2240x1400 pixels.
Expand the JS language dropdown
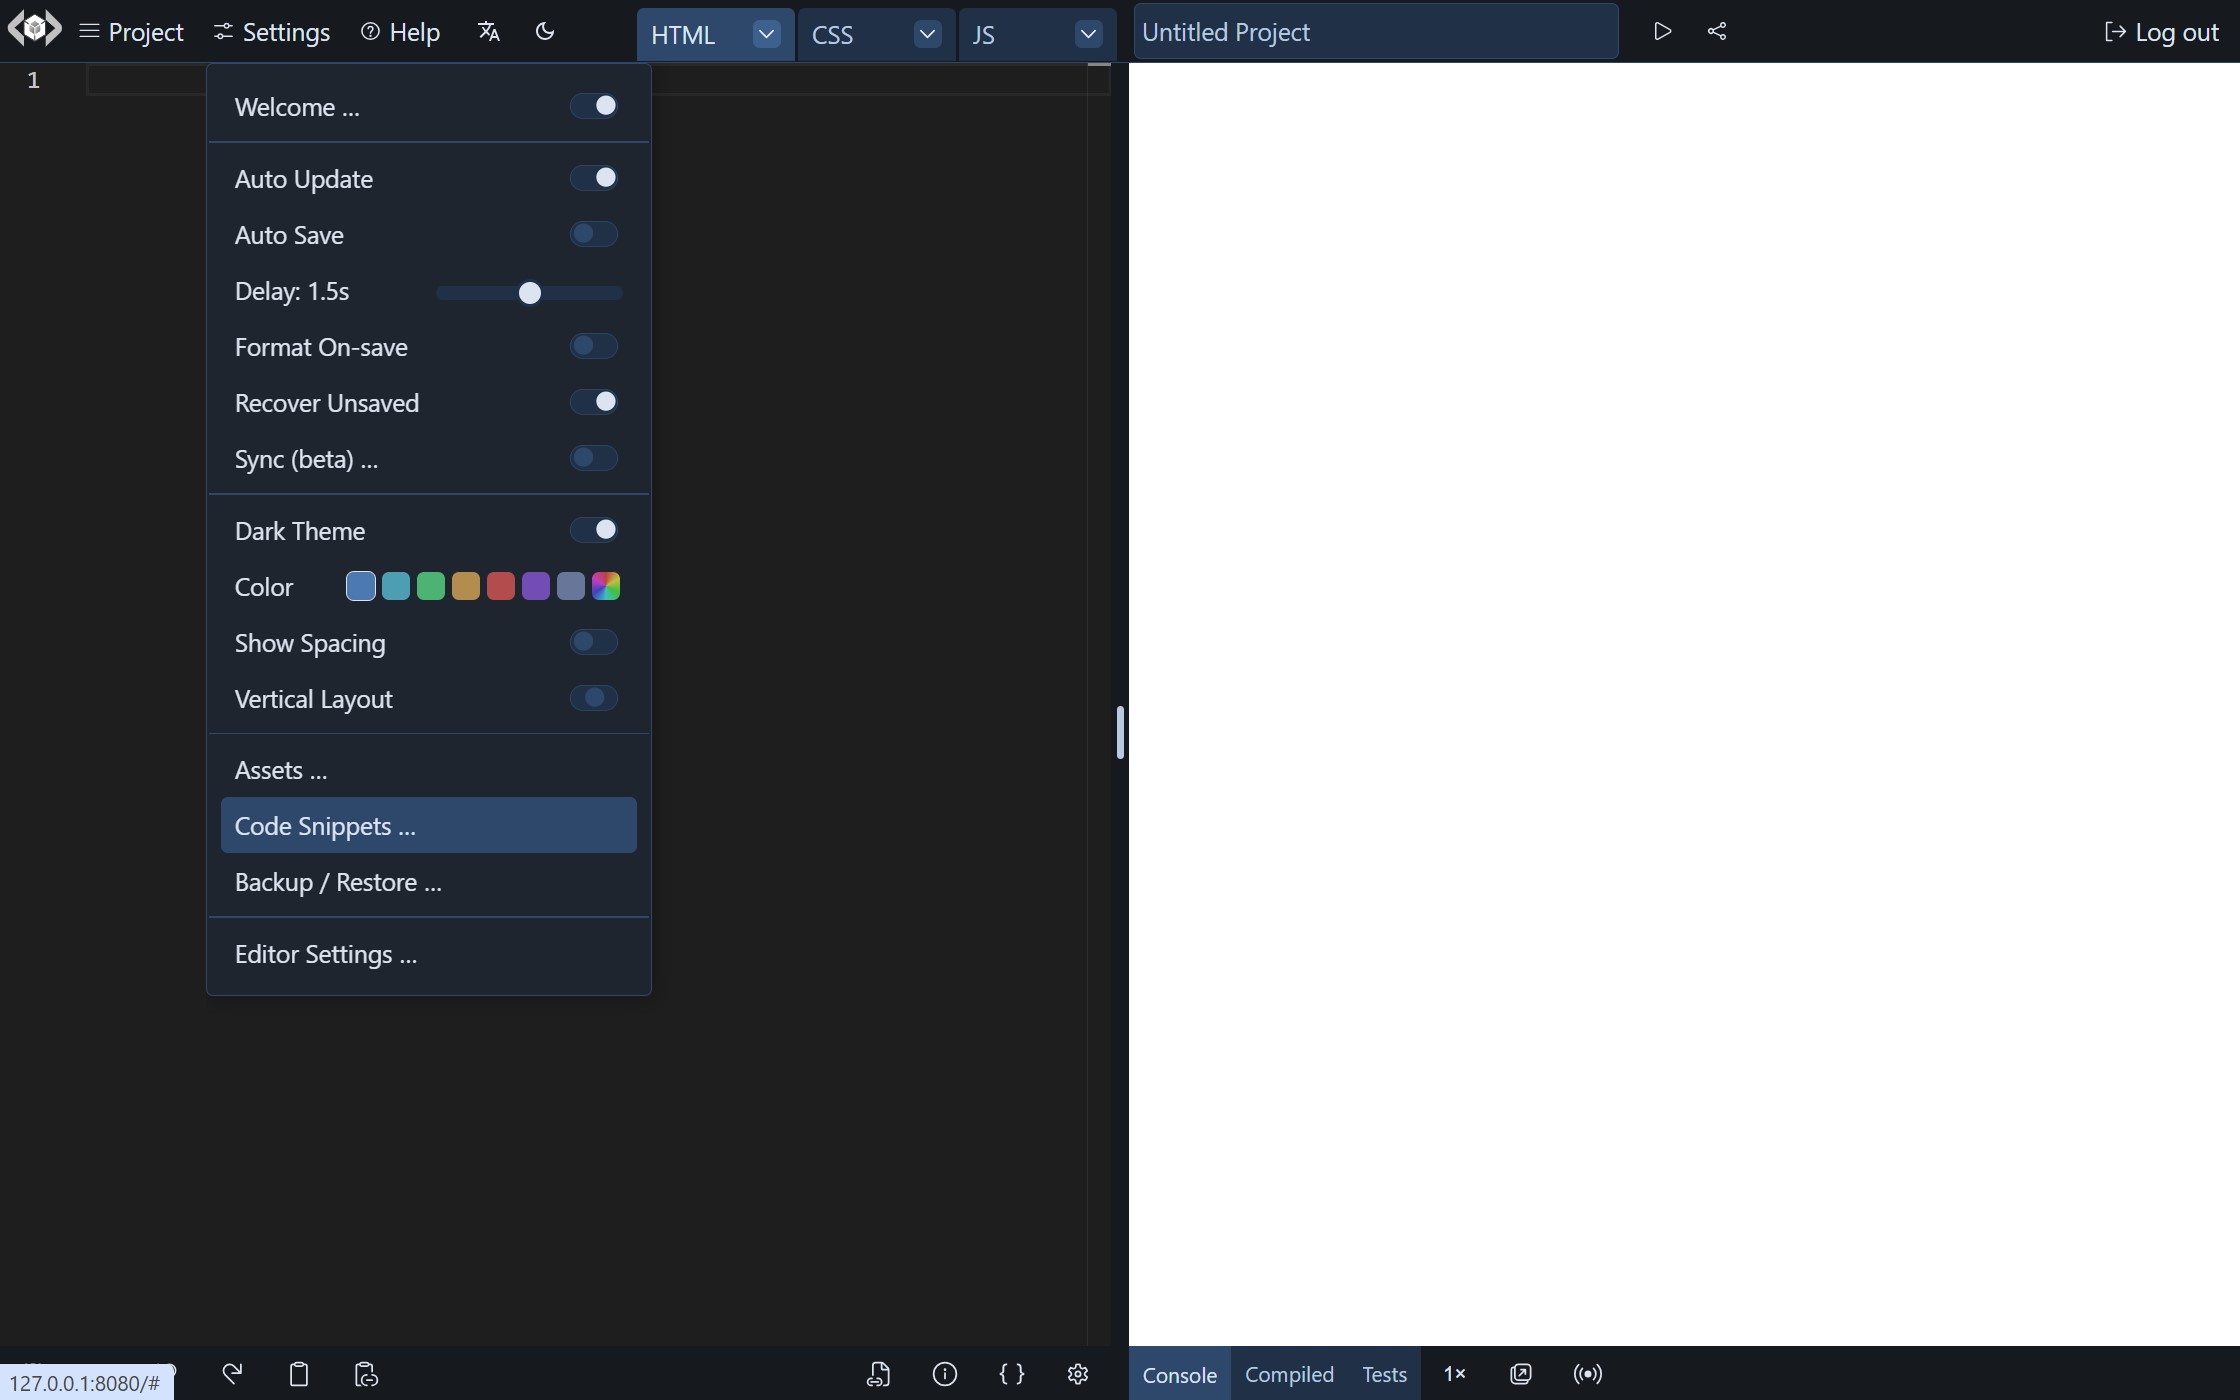(x=1089, y=34)
